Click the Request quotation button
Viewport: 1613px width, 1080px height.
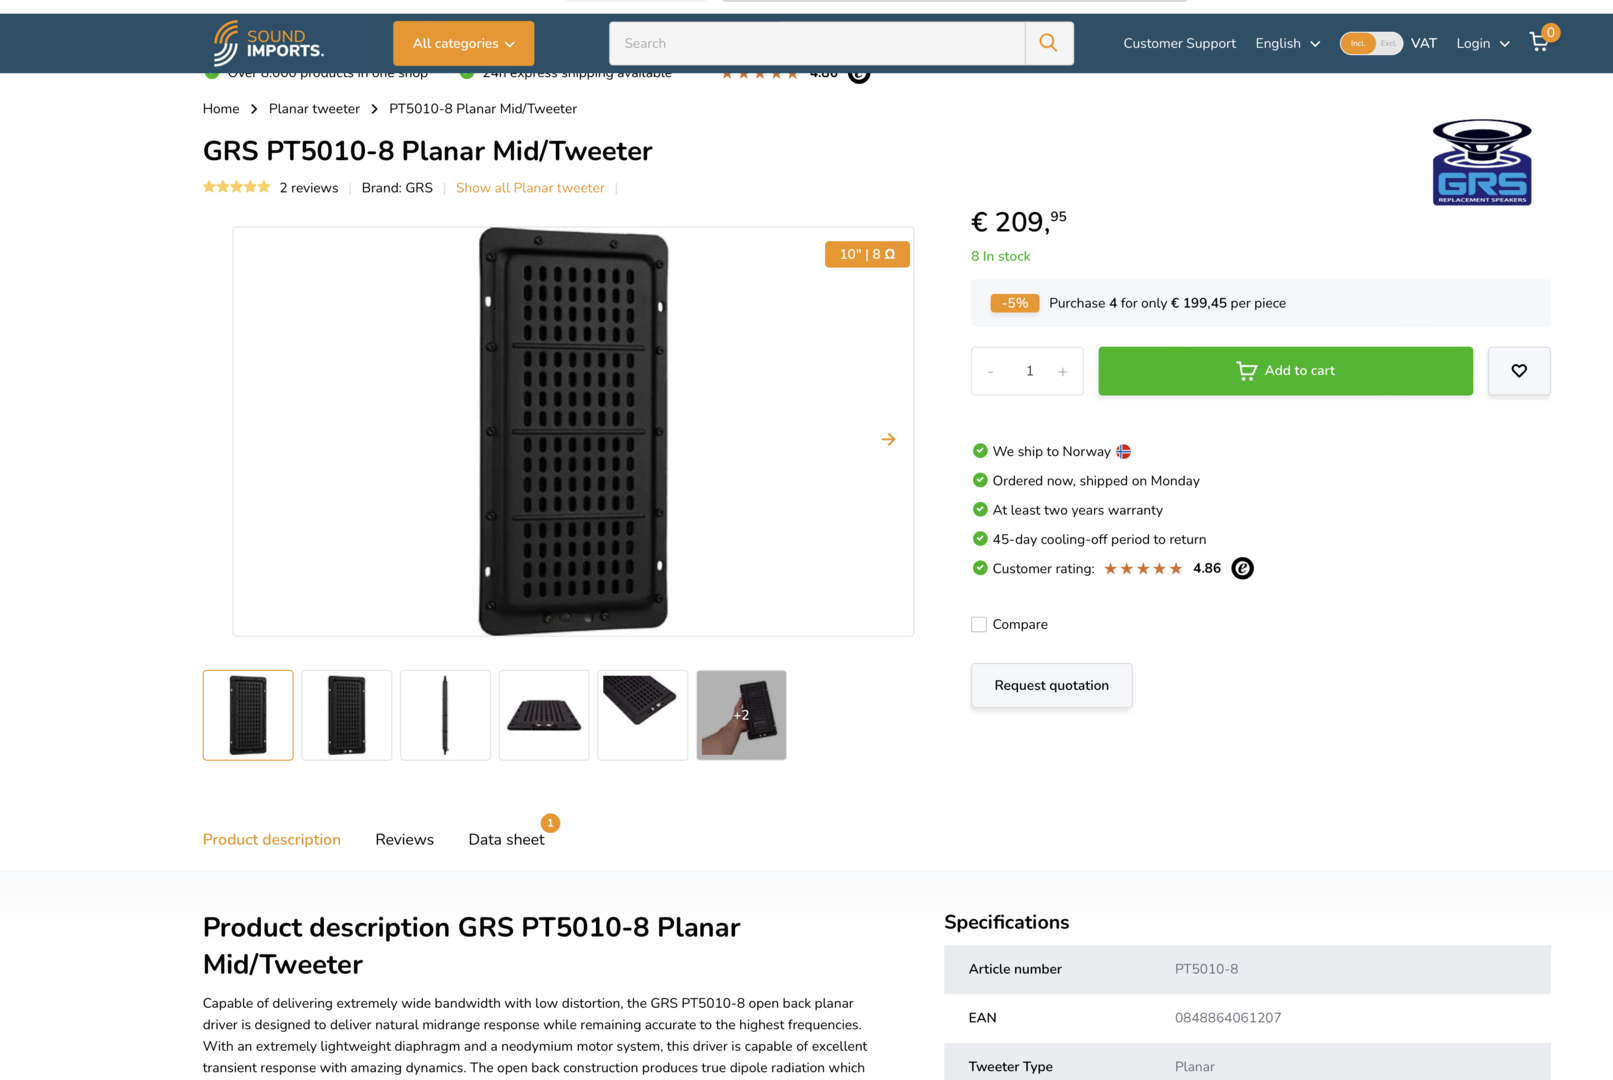(1051, 685)
